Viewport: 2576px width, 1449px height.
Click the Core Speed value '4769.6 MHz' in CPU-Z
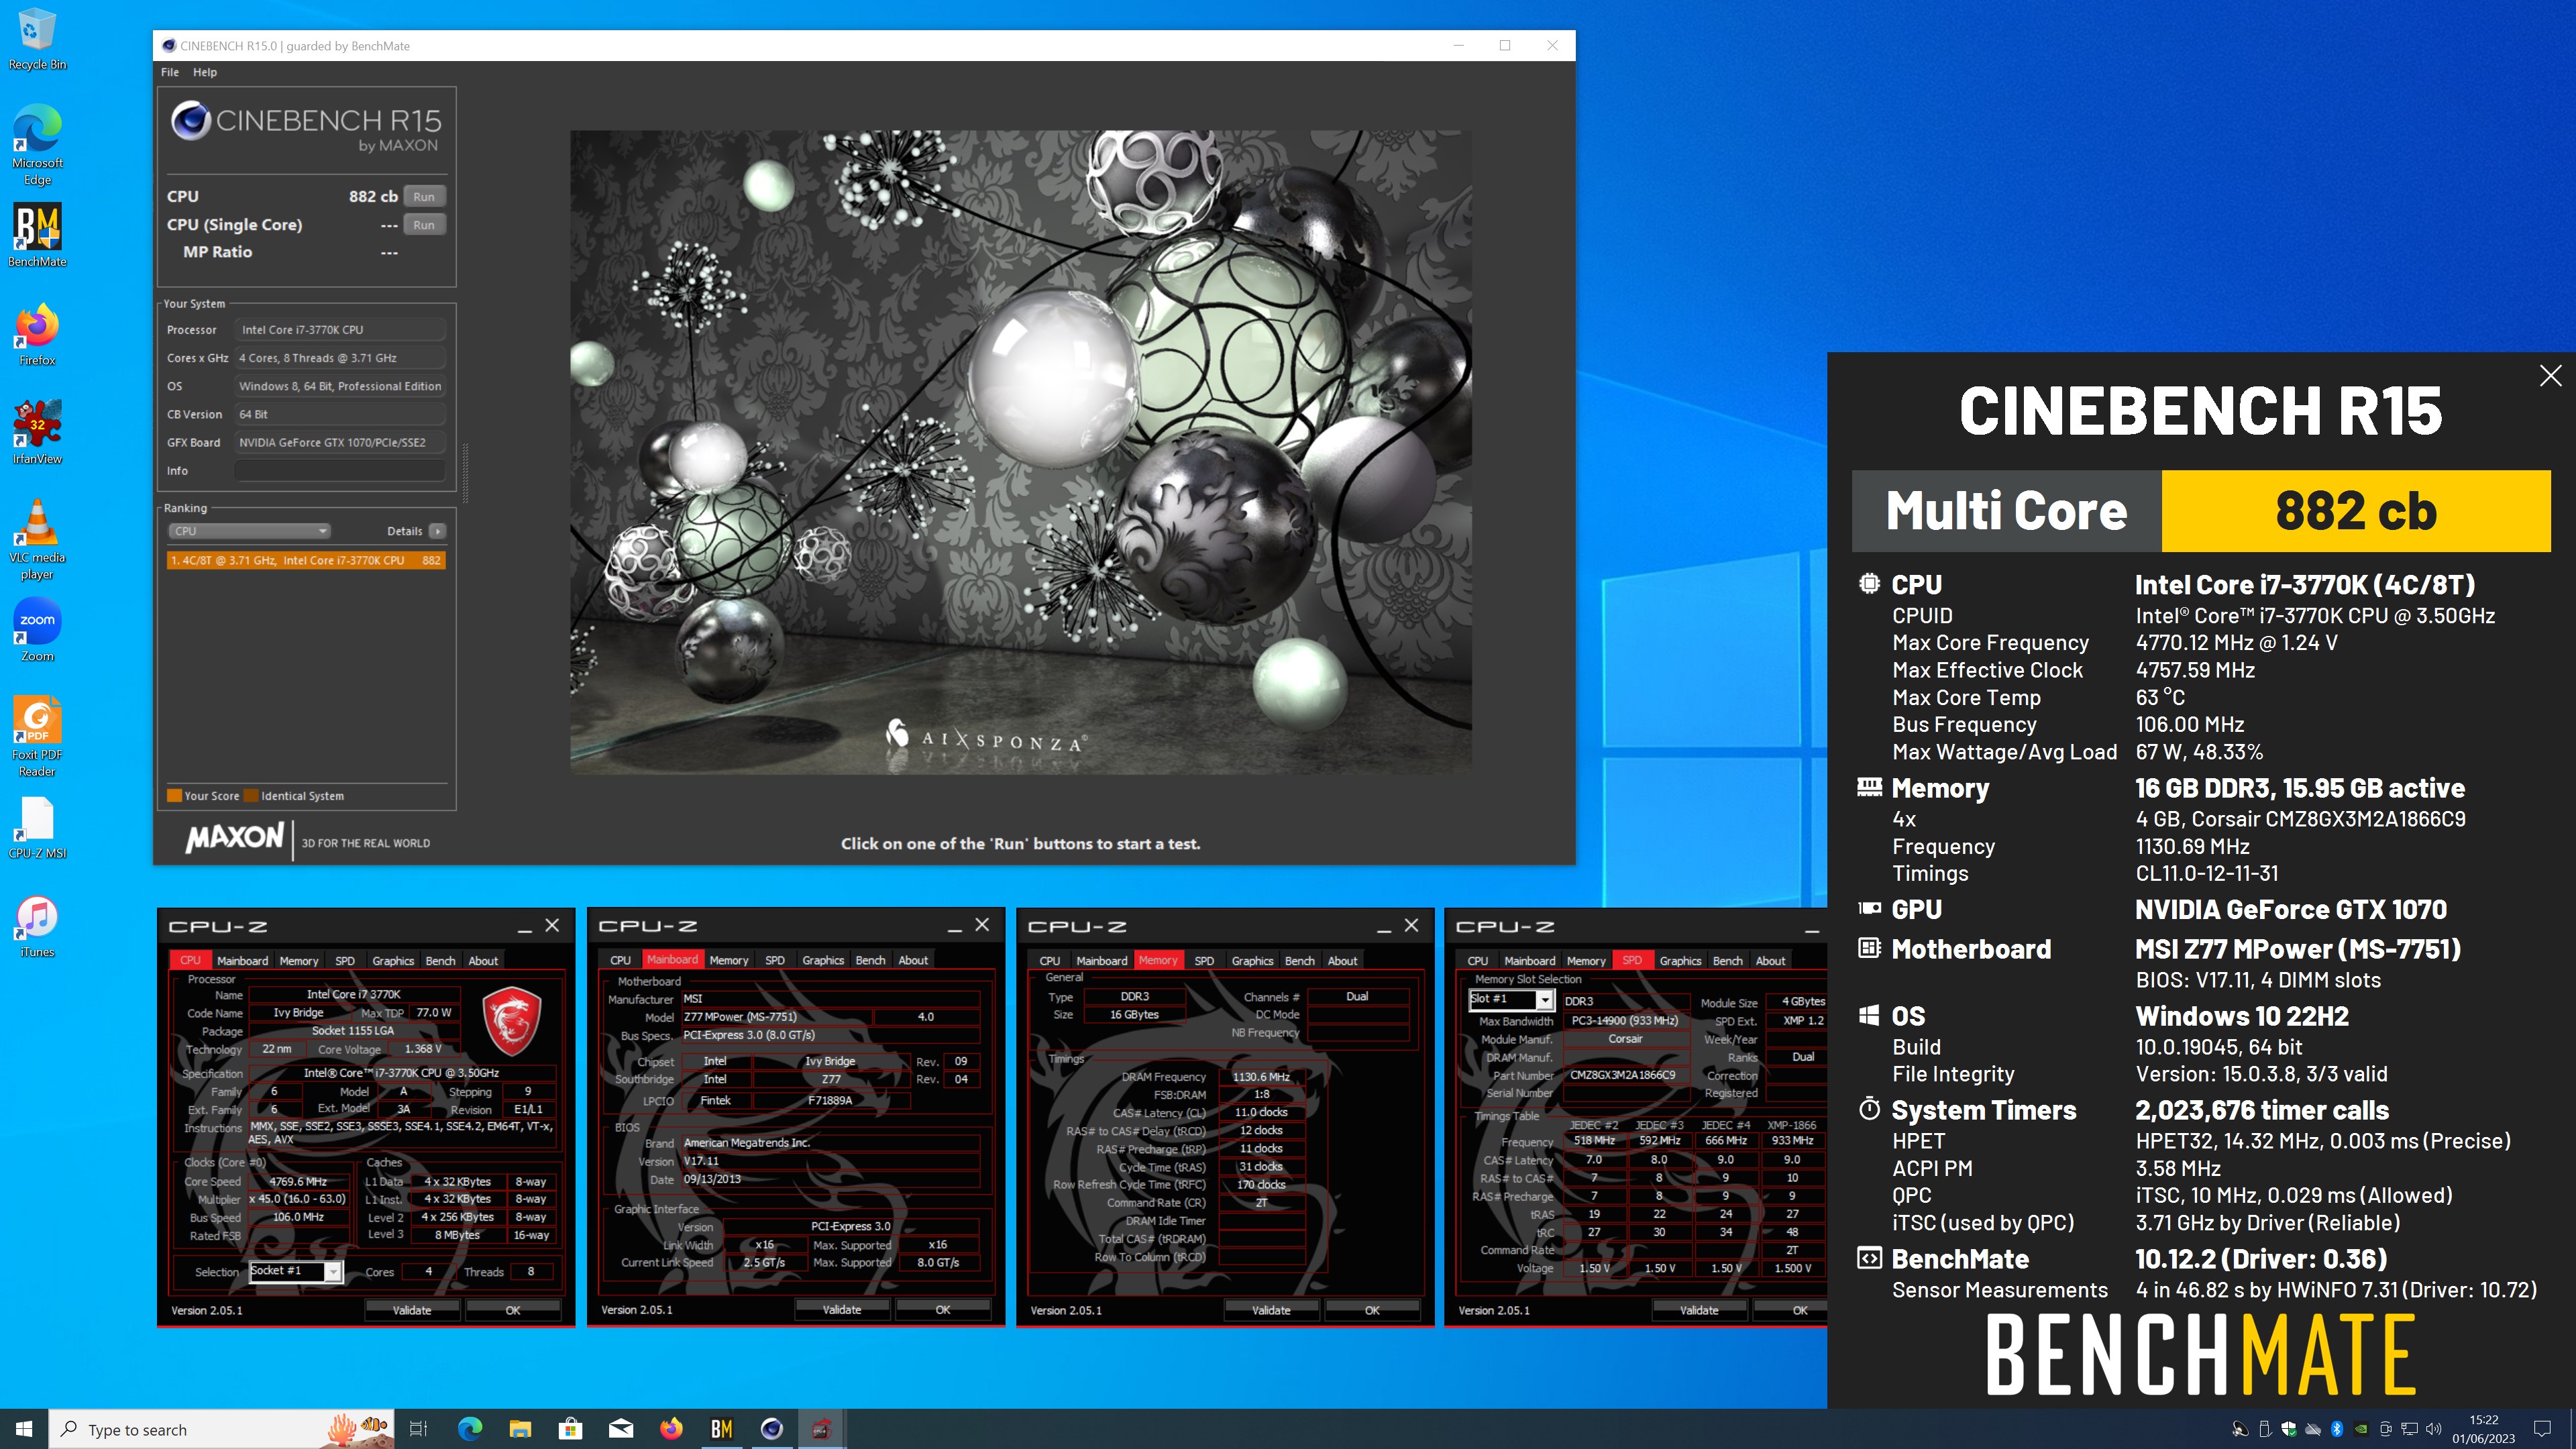tap(298, 1181)
